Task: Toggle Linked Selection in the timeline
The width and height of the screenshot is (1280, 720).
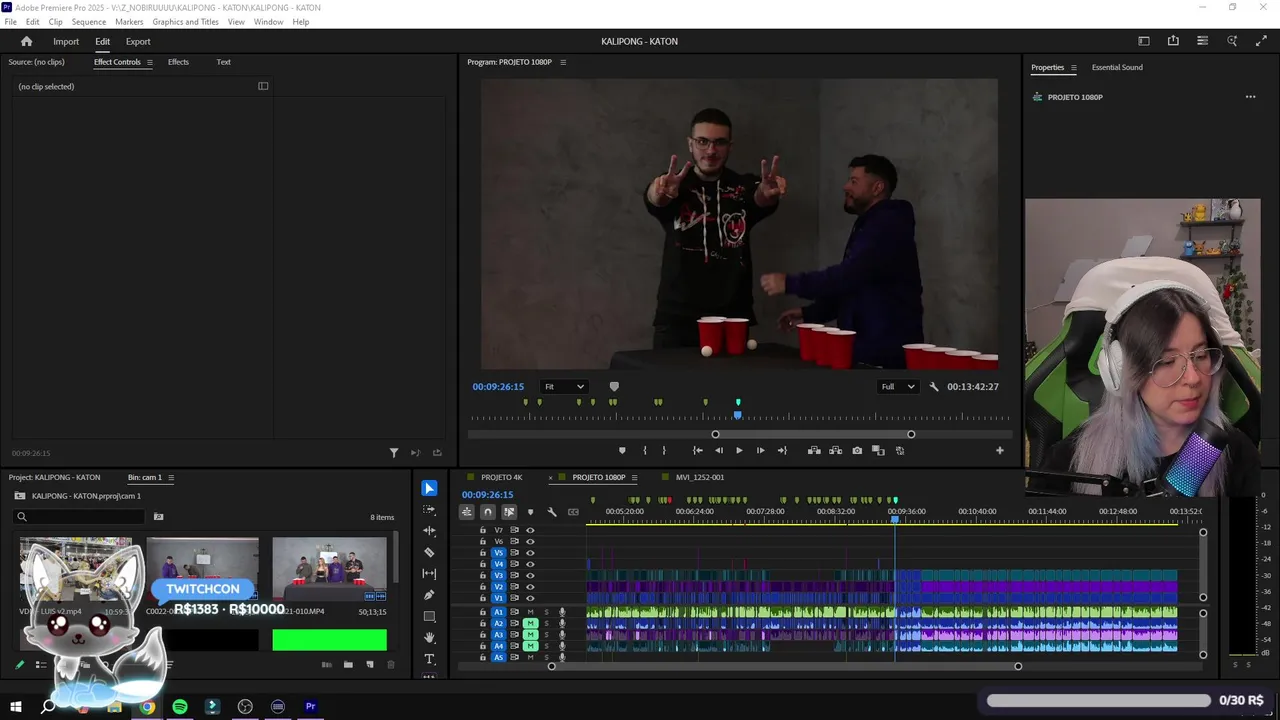Action: tap(509, 512)
